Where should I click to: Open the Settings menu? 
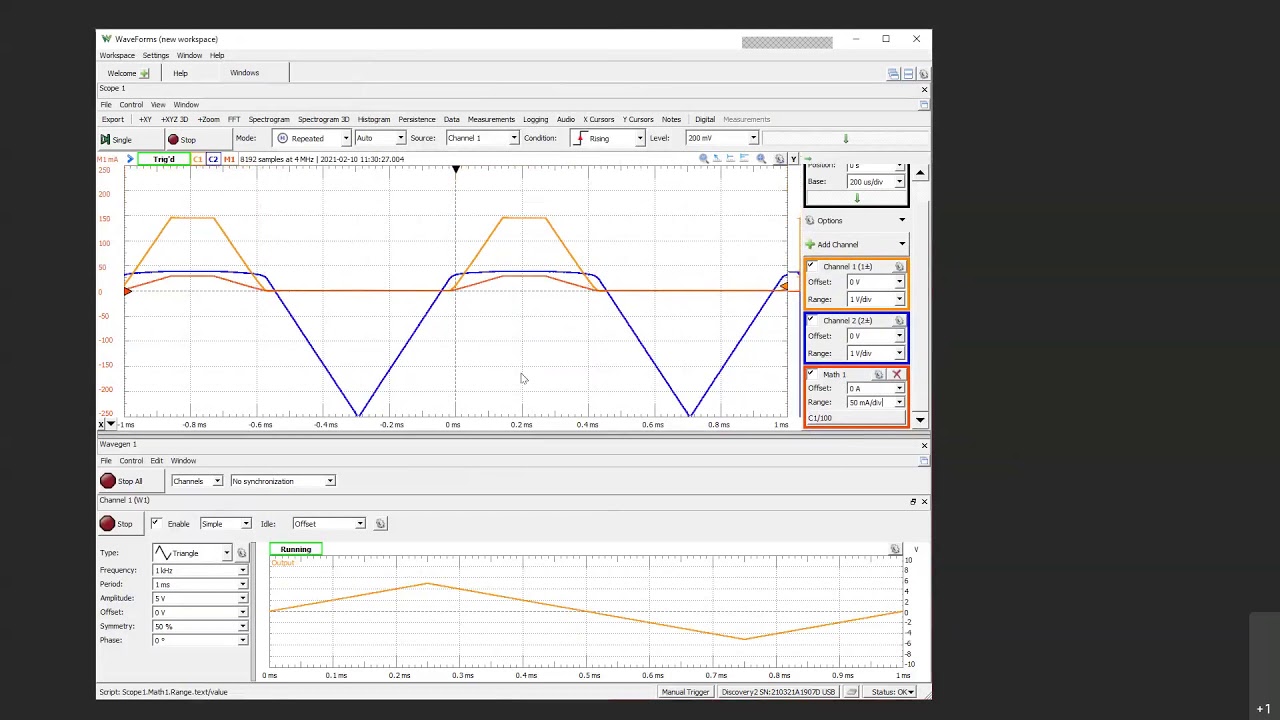[x=155, y=55]
